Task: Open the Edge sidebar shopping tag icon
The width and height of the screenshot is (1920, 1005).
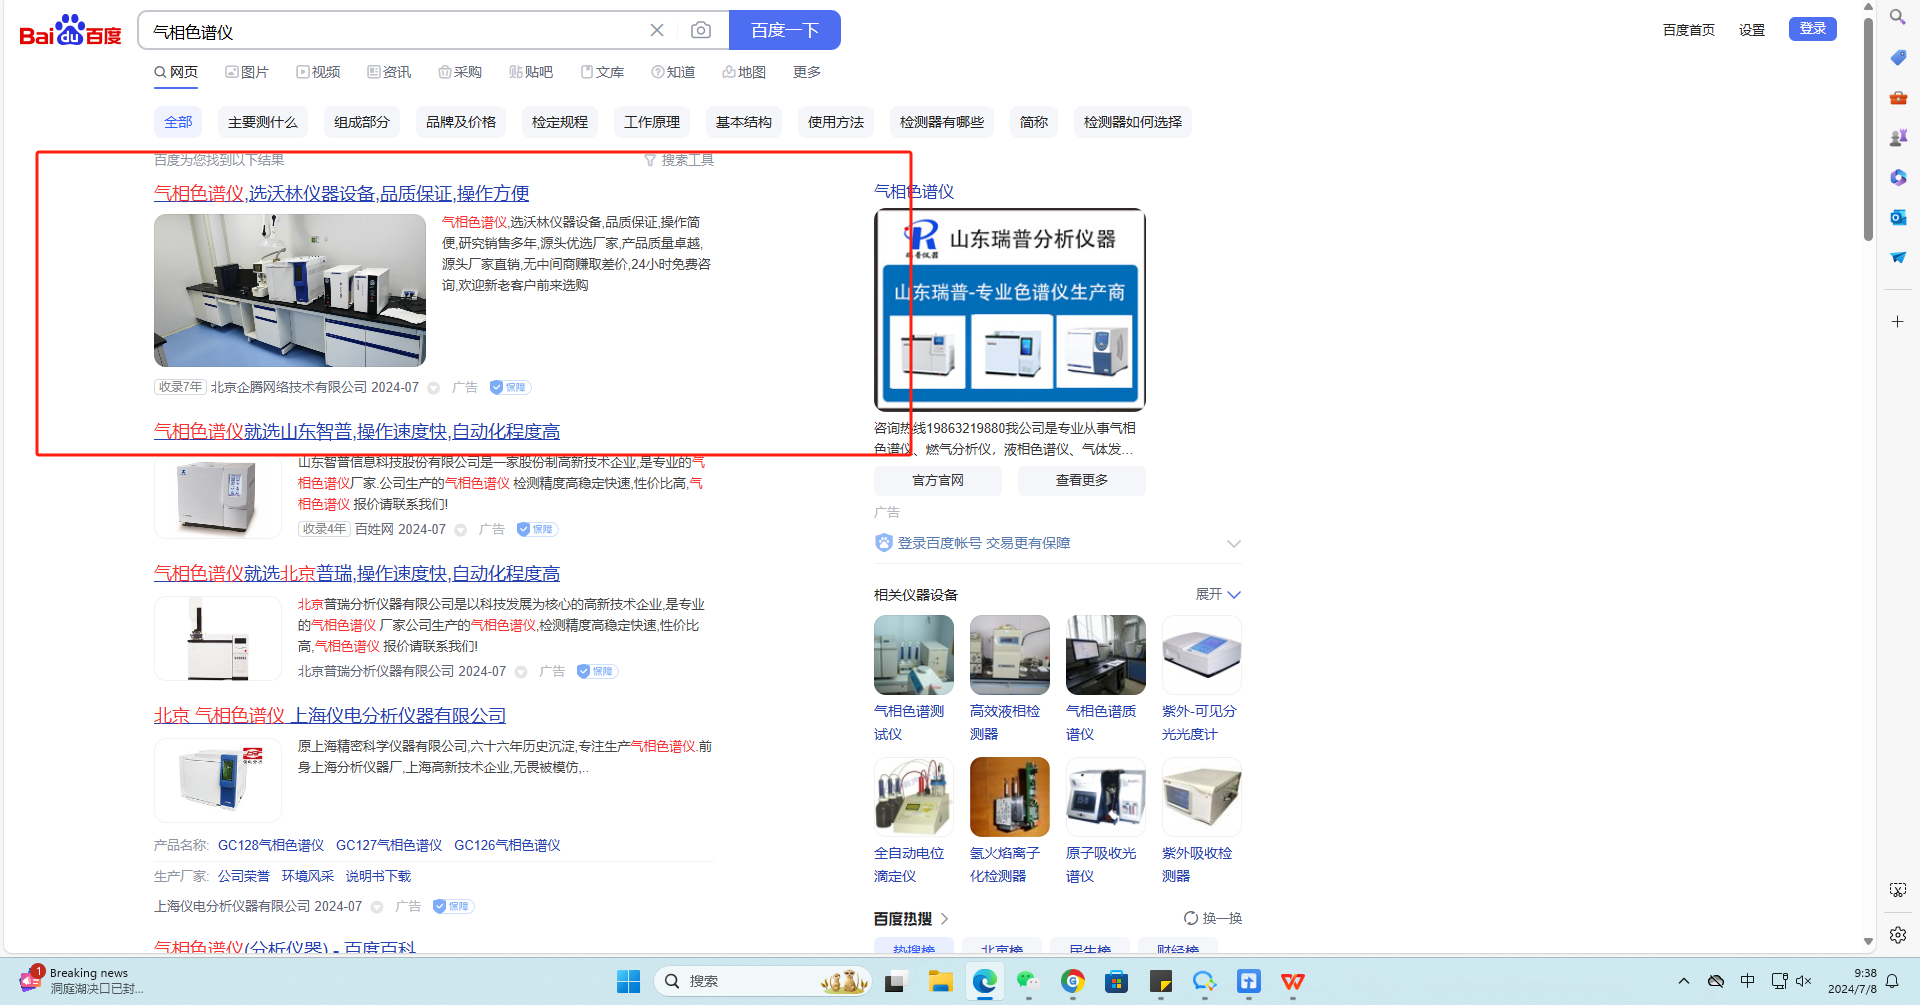Action: click(1898, 57)
